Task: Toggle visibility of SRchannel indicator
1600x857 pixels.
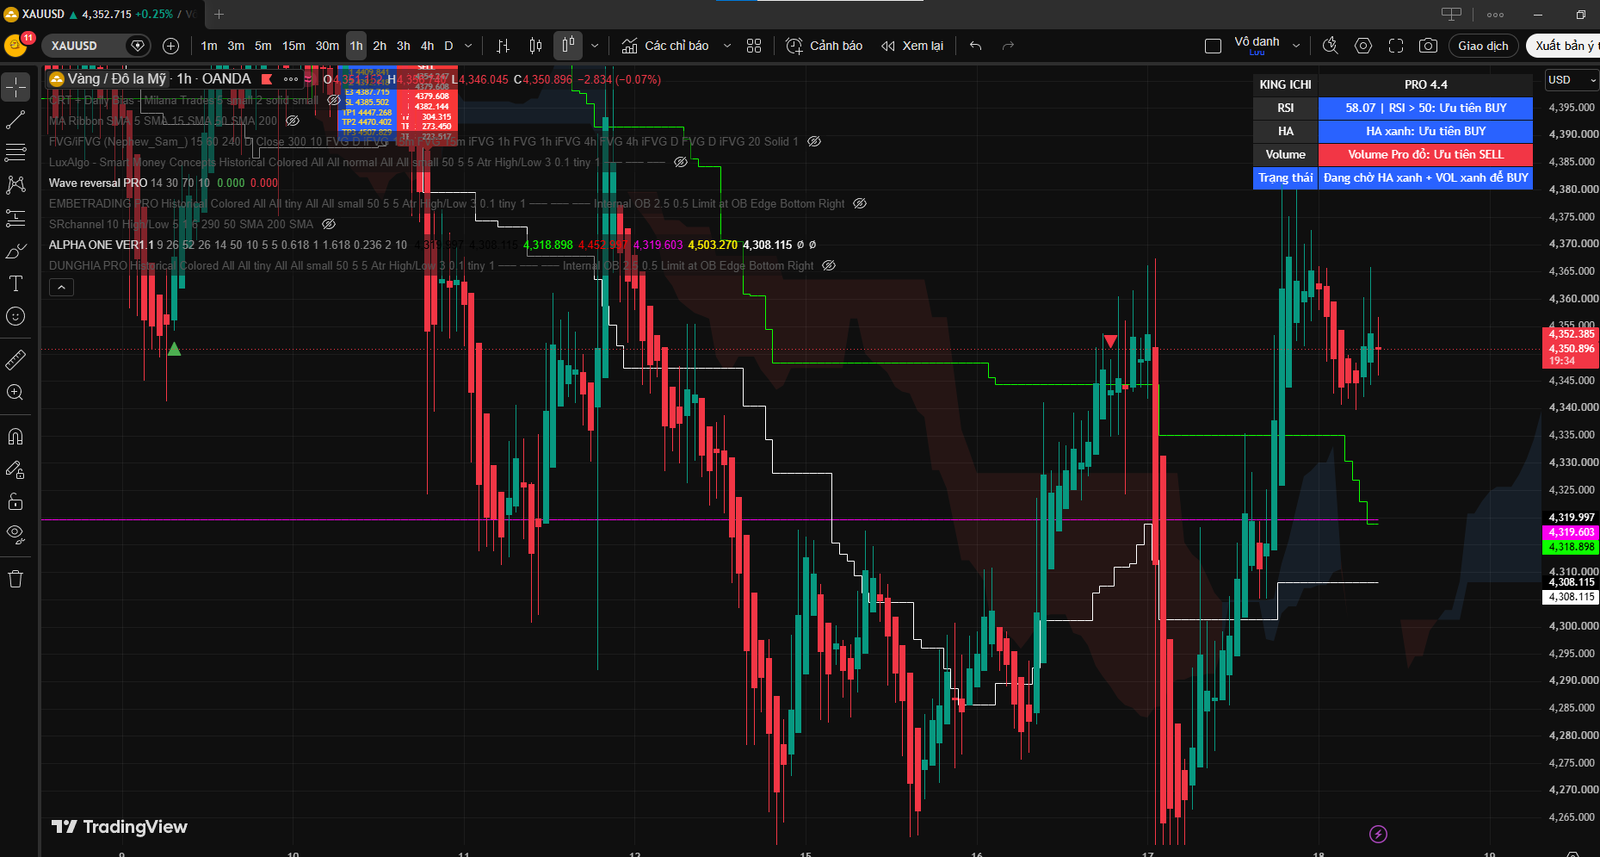Action: click(328, 224)
